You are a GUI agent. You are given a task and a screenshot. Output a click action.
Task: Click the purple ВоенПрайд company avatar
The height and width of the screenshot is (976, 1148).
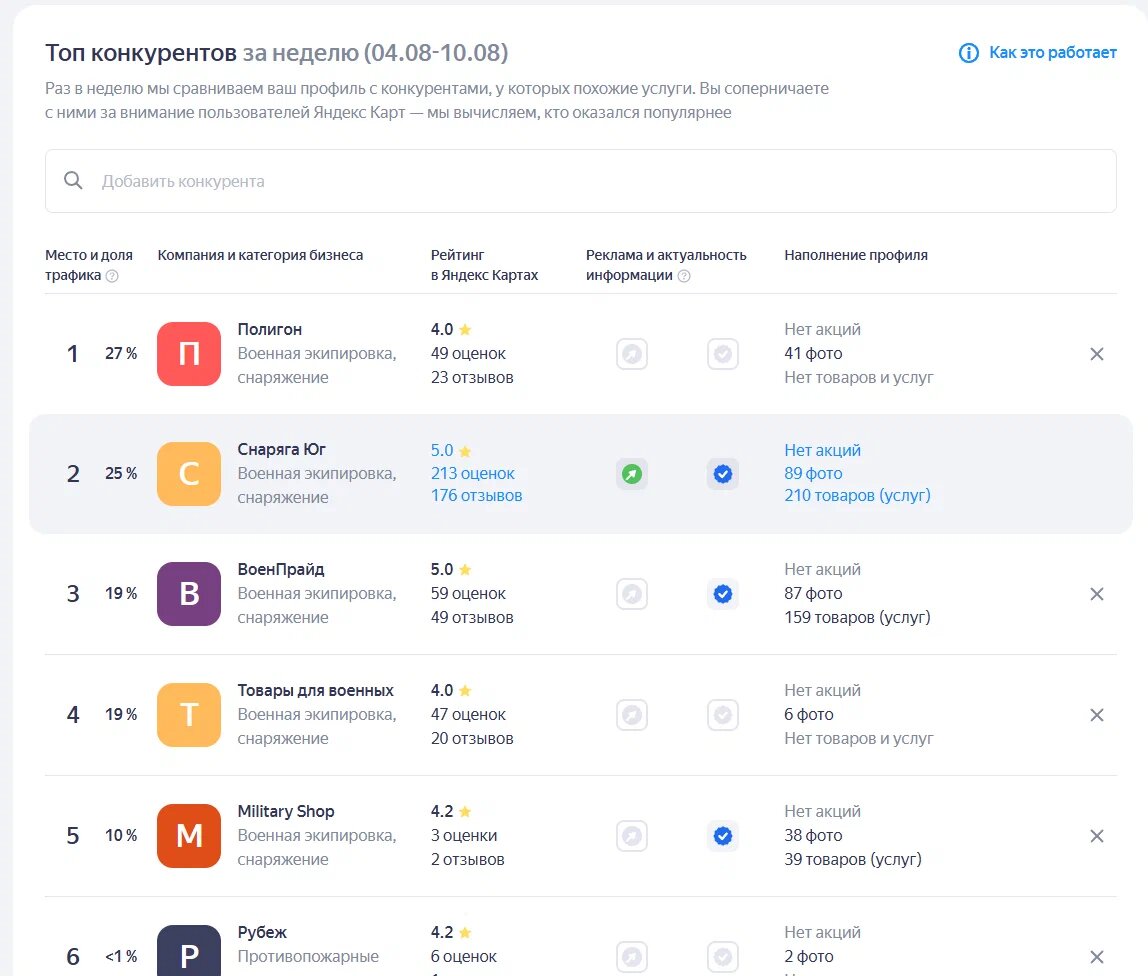coord(189,594)
